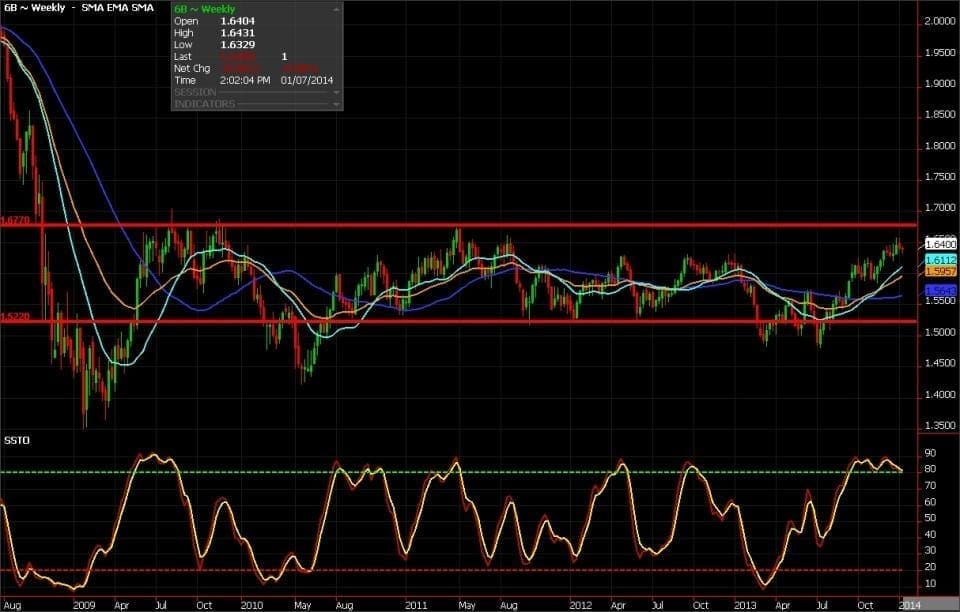The width and height of the screenshot is (960, 612).
Task: Expand the INDICATORS section
Action: [336, 104]
